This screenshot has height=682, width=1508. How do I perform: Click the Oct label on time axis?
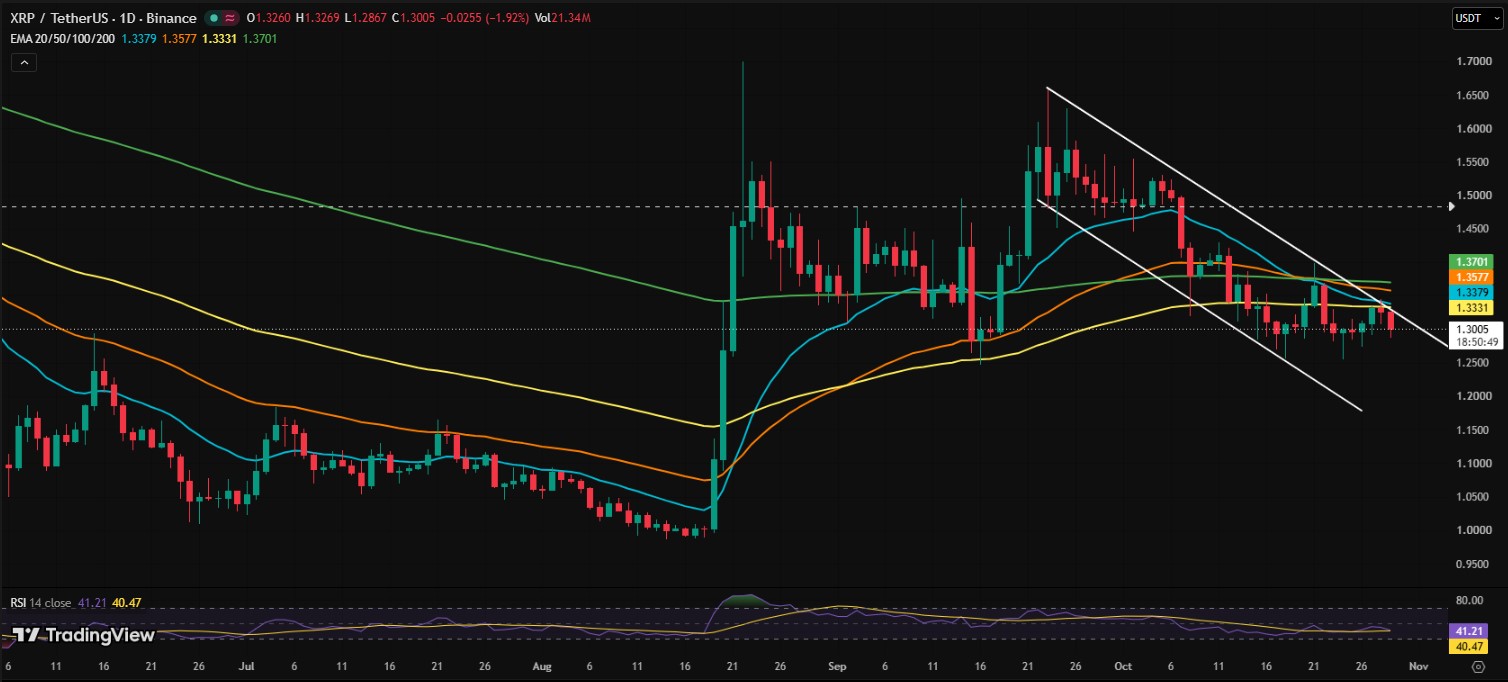[1122, 665]
